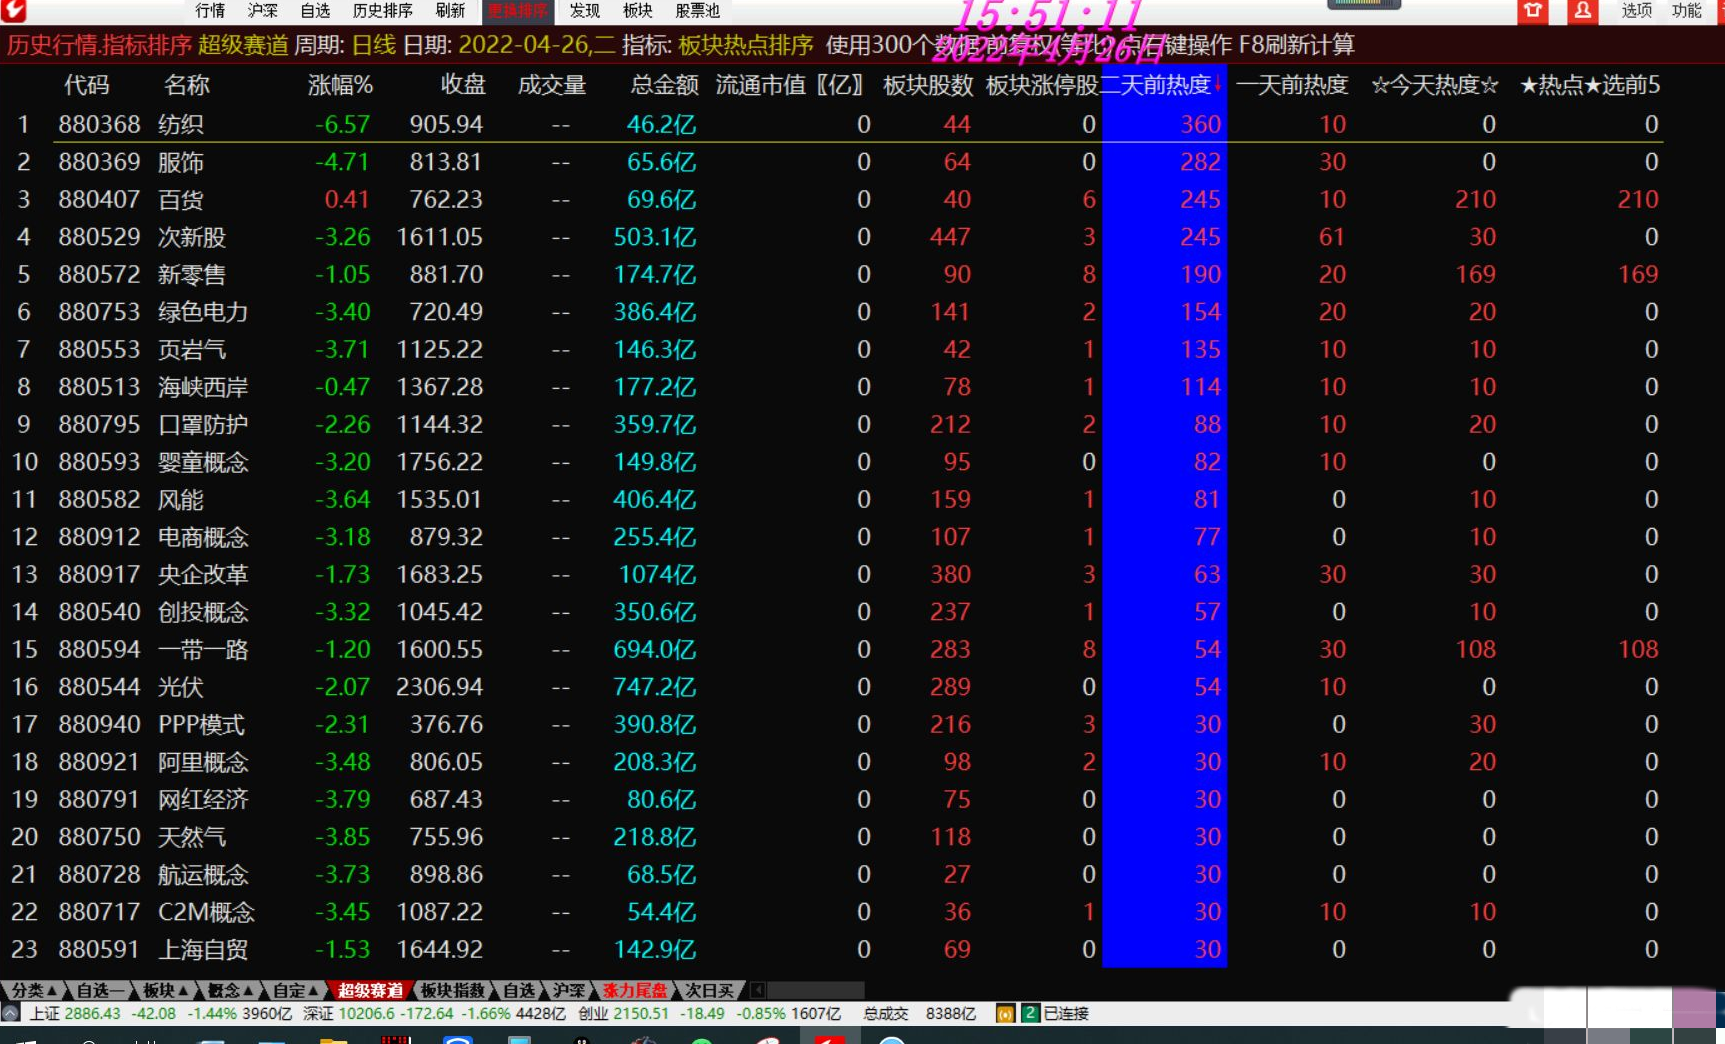Expand the 分类 bottom tab dropdown
Image resolution: width=1725 pixels, height=1044 pixels.
point(33,990)
